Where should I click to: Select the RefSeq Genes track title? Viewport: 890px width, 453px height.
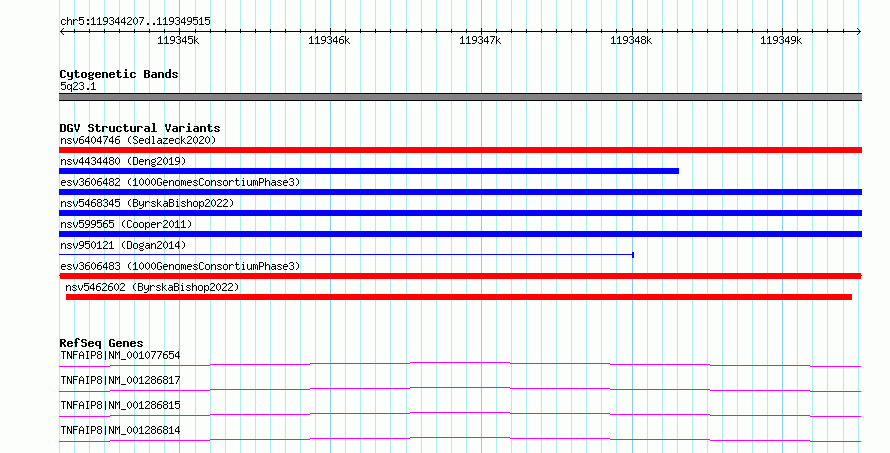[101, 343]
